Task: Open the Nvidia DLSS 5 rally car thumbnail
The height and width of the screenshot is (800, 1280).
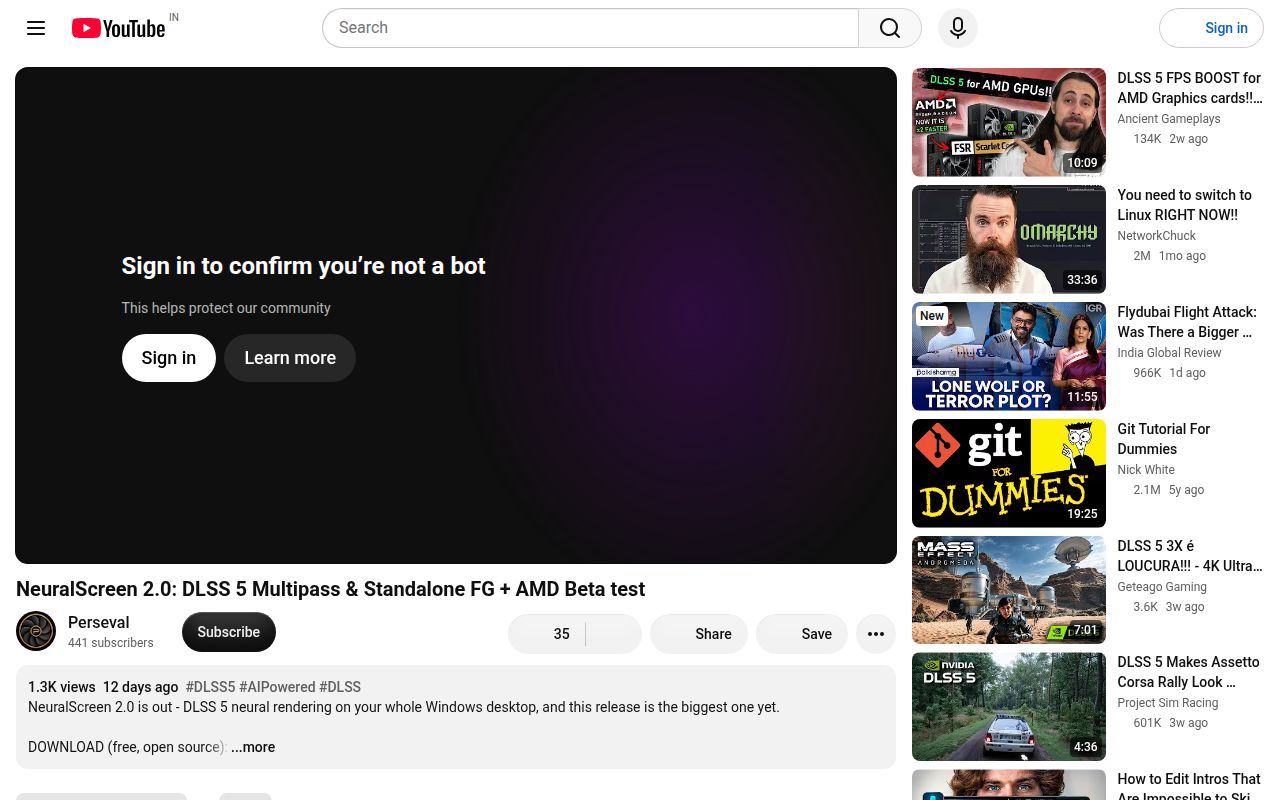Action: point(1009,707)
